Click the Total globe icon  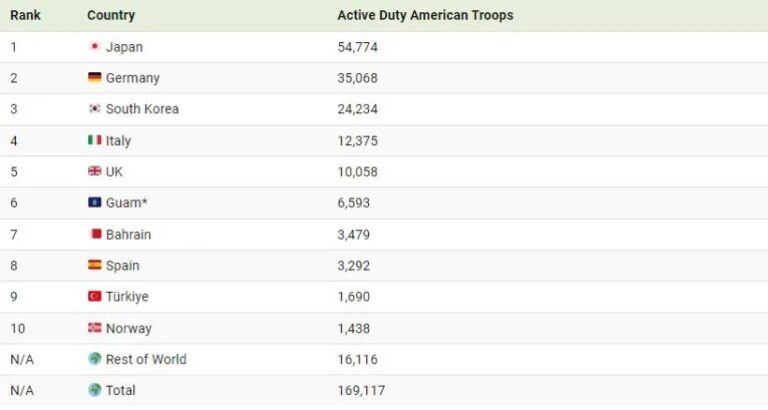[95, 390]
